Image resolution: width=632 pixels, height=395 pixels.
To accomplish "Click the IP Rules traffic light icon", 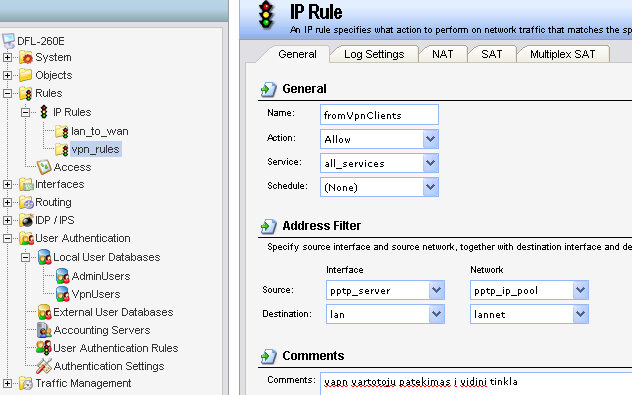I will 44,112.
